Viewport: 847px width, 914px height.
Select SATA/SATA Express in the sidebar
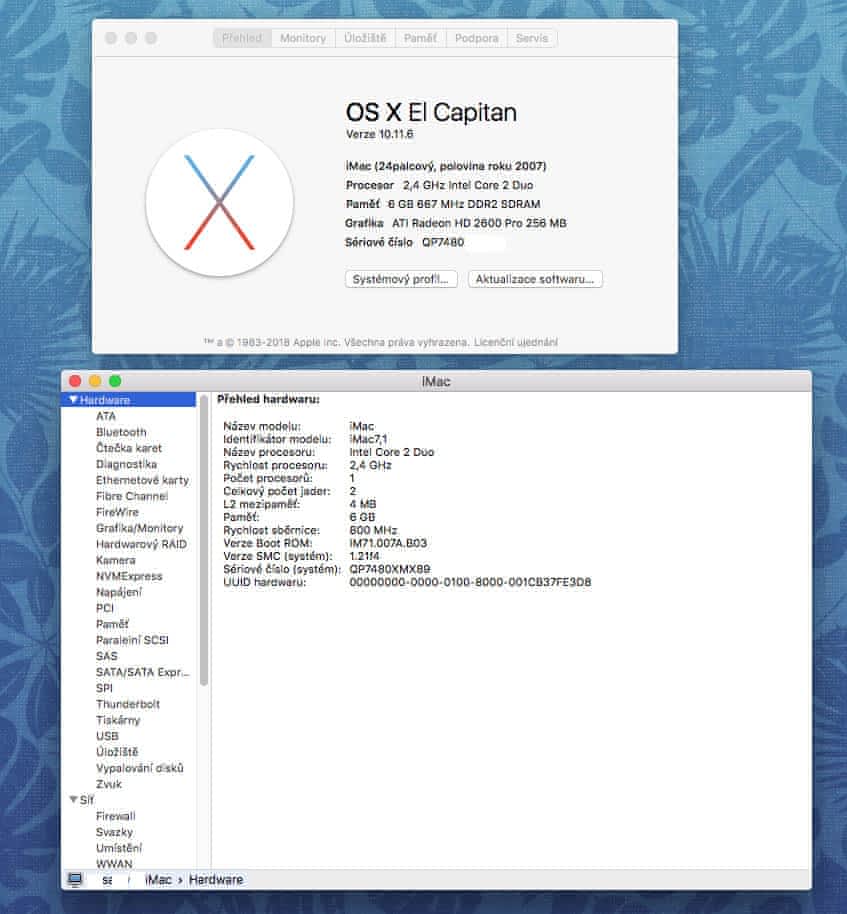coord(143,672)
